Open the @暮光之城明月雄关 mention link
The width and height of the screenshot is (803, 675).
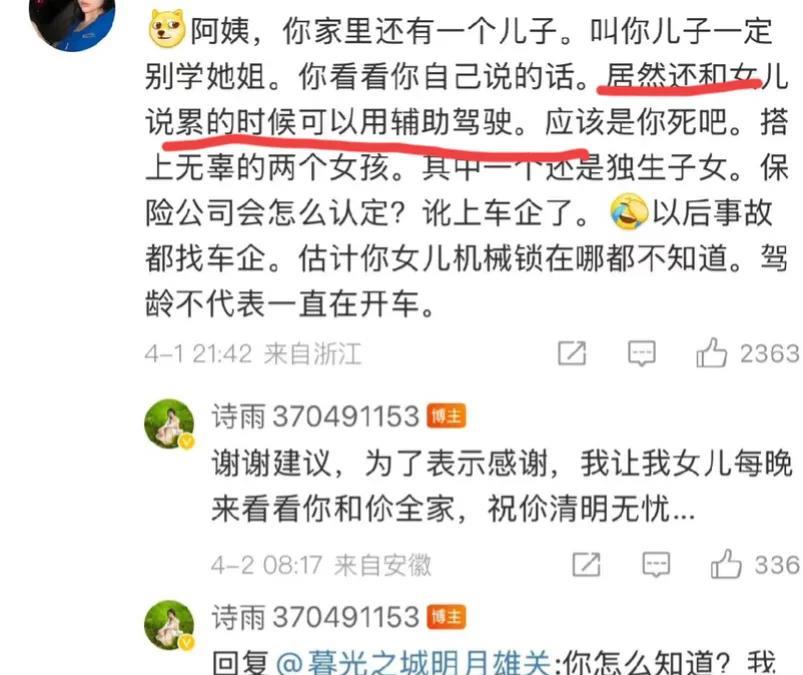413,663
